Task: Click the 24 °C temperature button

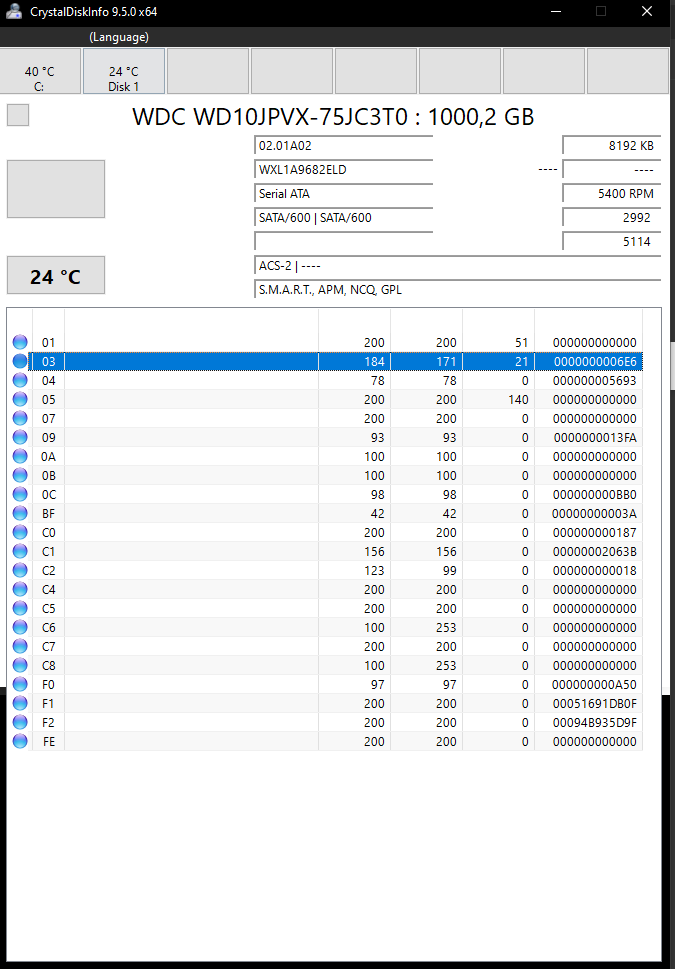Action: click(x=56, y=275)
